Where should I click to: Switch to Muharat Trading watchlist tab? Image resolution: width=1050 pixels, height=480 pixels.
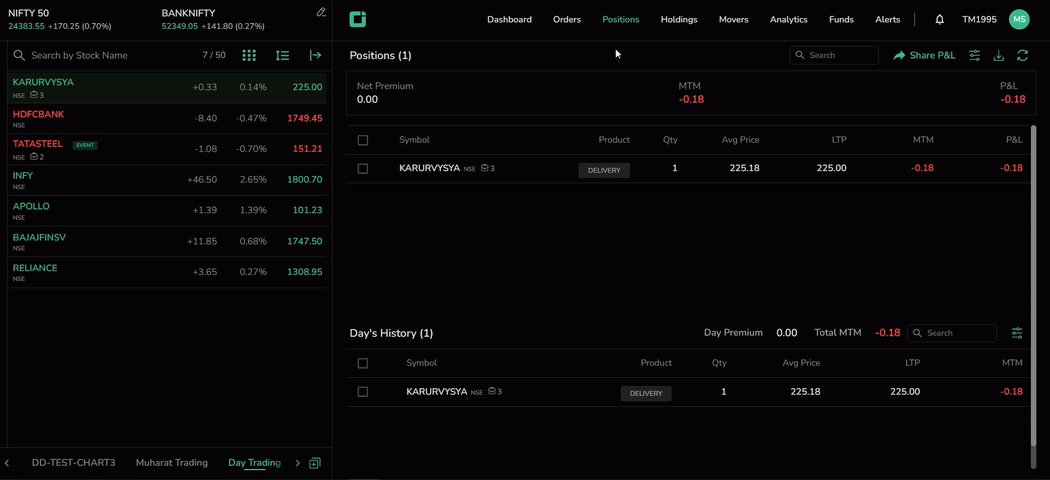[172, 463]
